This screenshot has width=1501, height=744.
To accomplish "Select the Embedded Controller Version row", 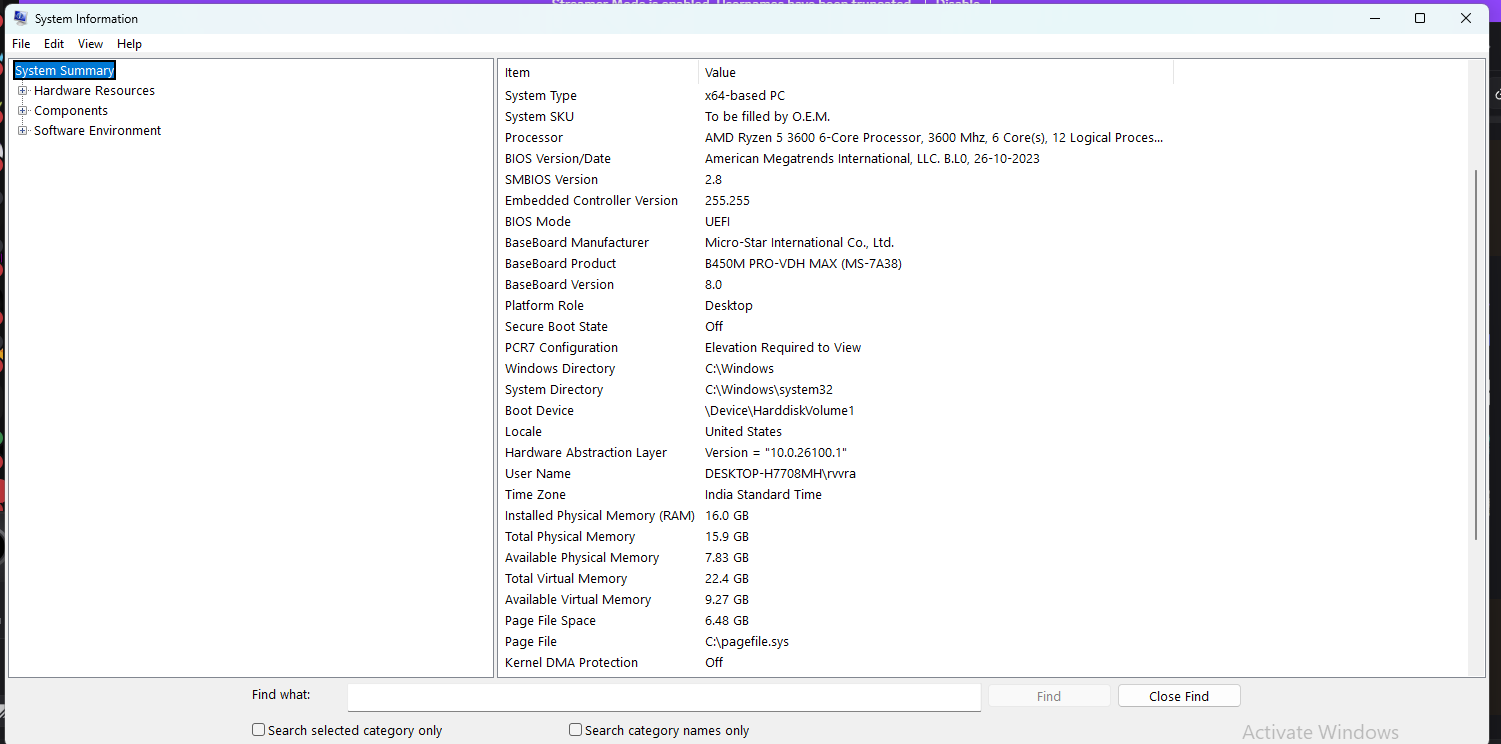I will click(x=835, y=201).
